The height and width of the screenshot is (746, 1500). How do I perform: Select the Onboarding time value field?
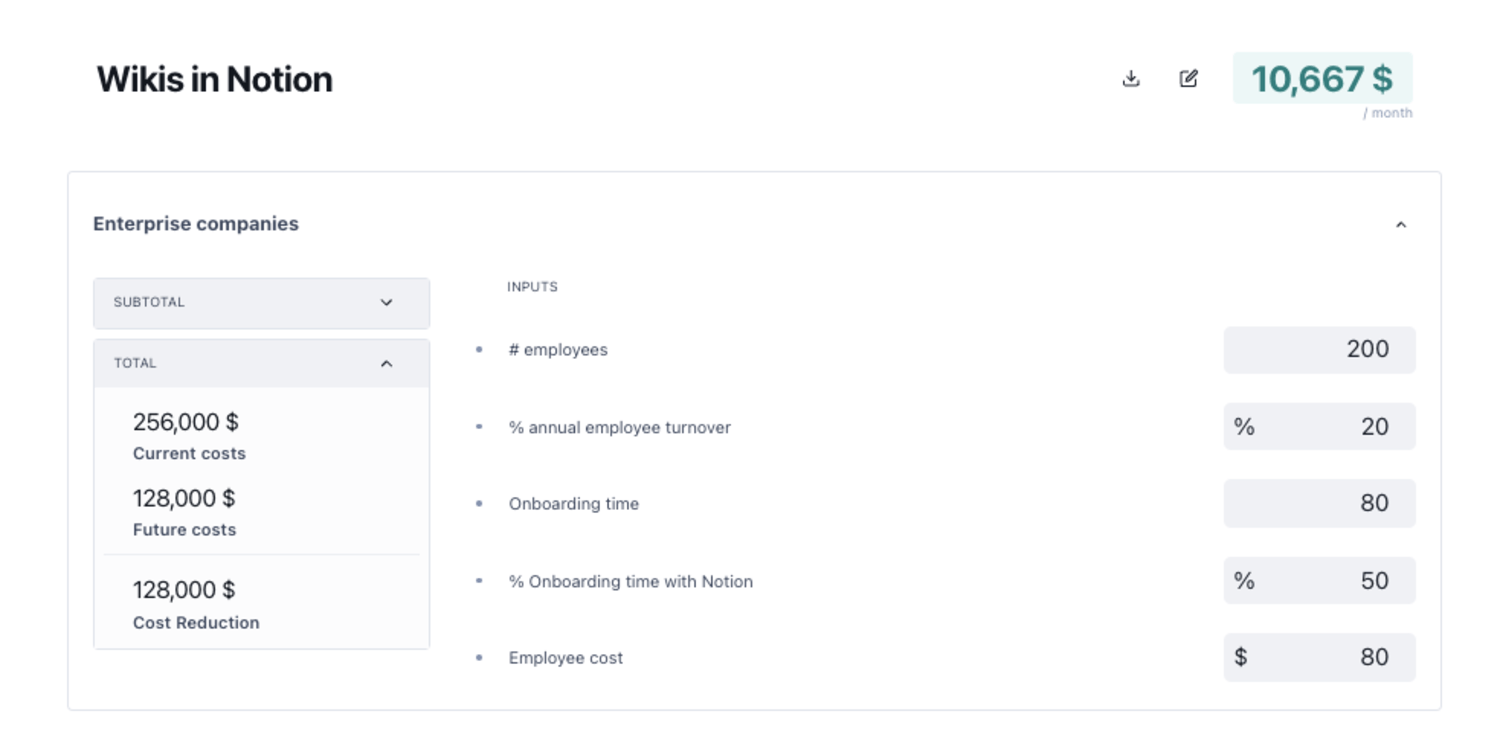(1319, 503)
